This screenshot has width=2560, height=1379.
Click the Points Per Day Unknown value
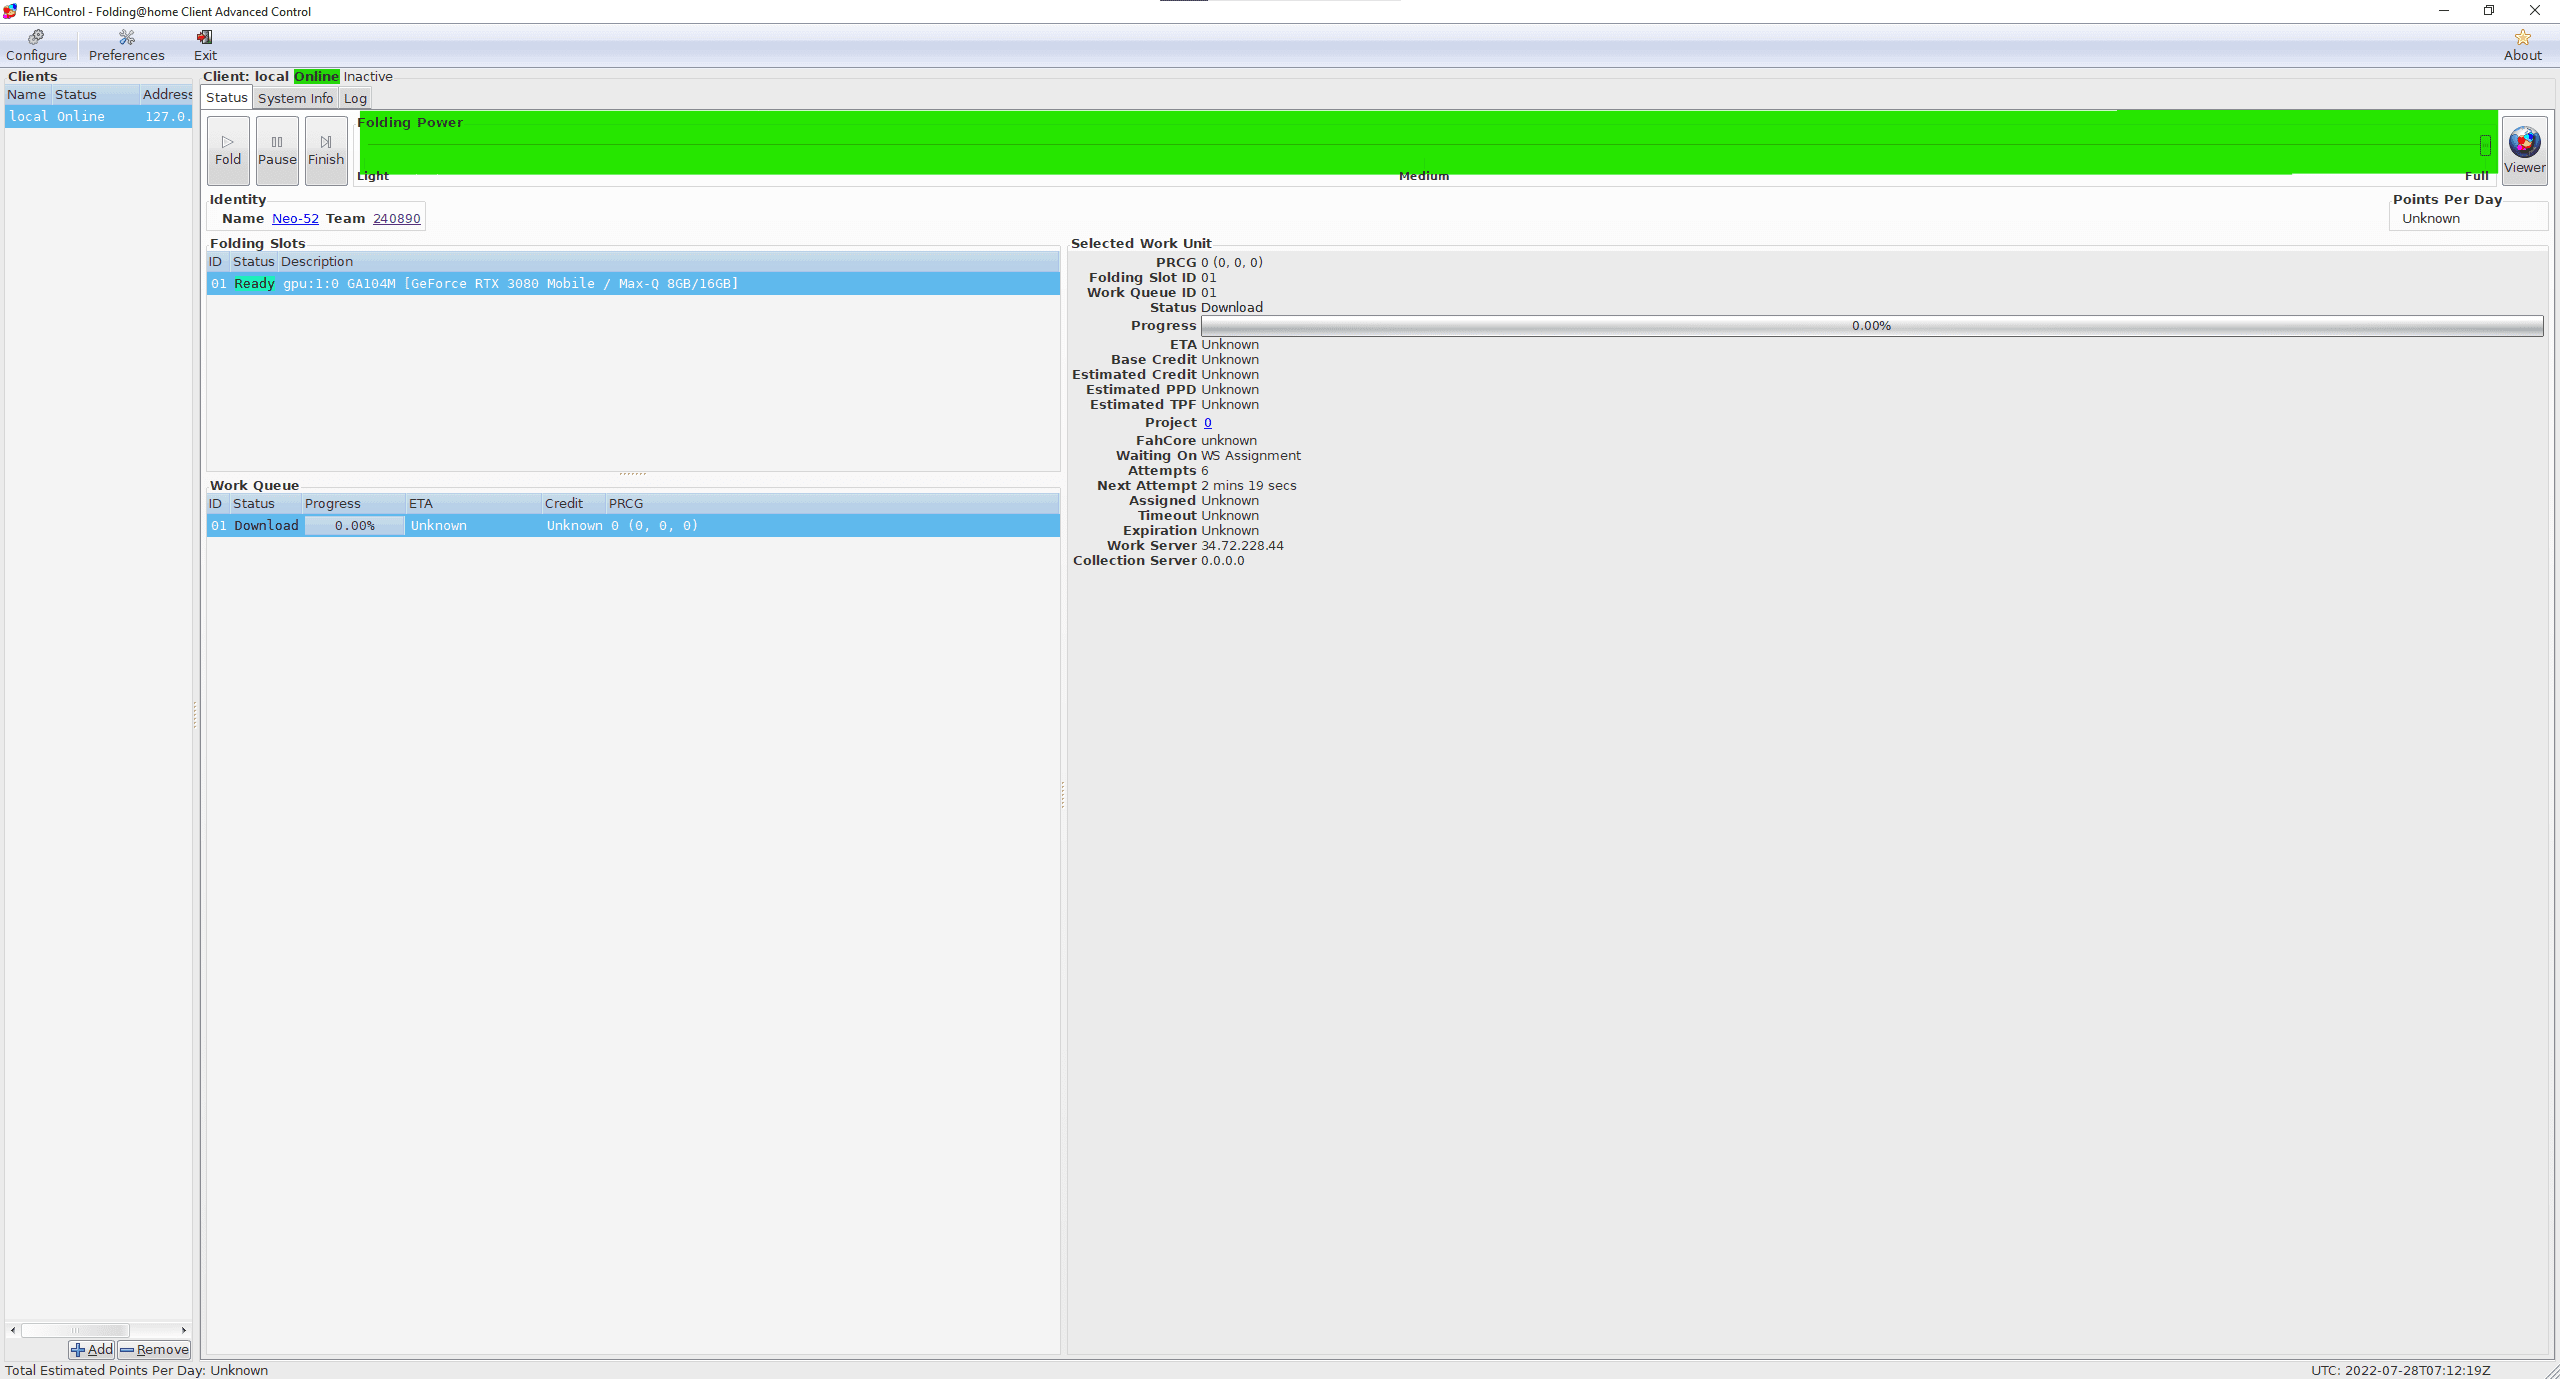click(x=2431, y=218)
